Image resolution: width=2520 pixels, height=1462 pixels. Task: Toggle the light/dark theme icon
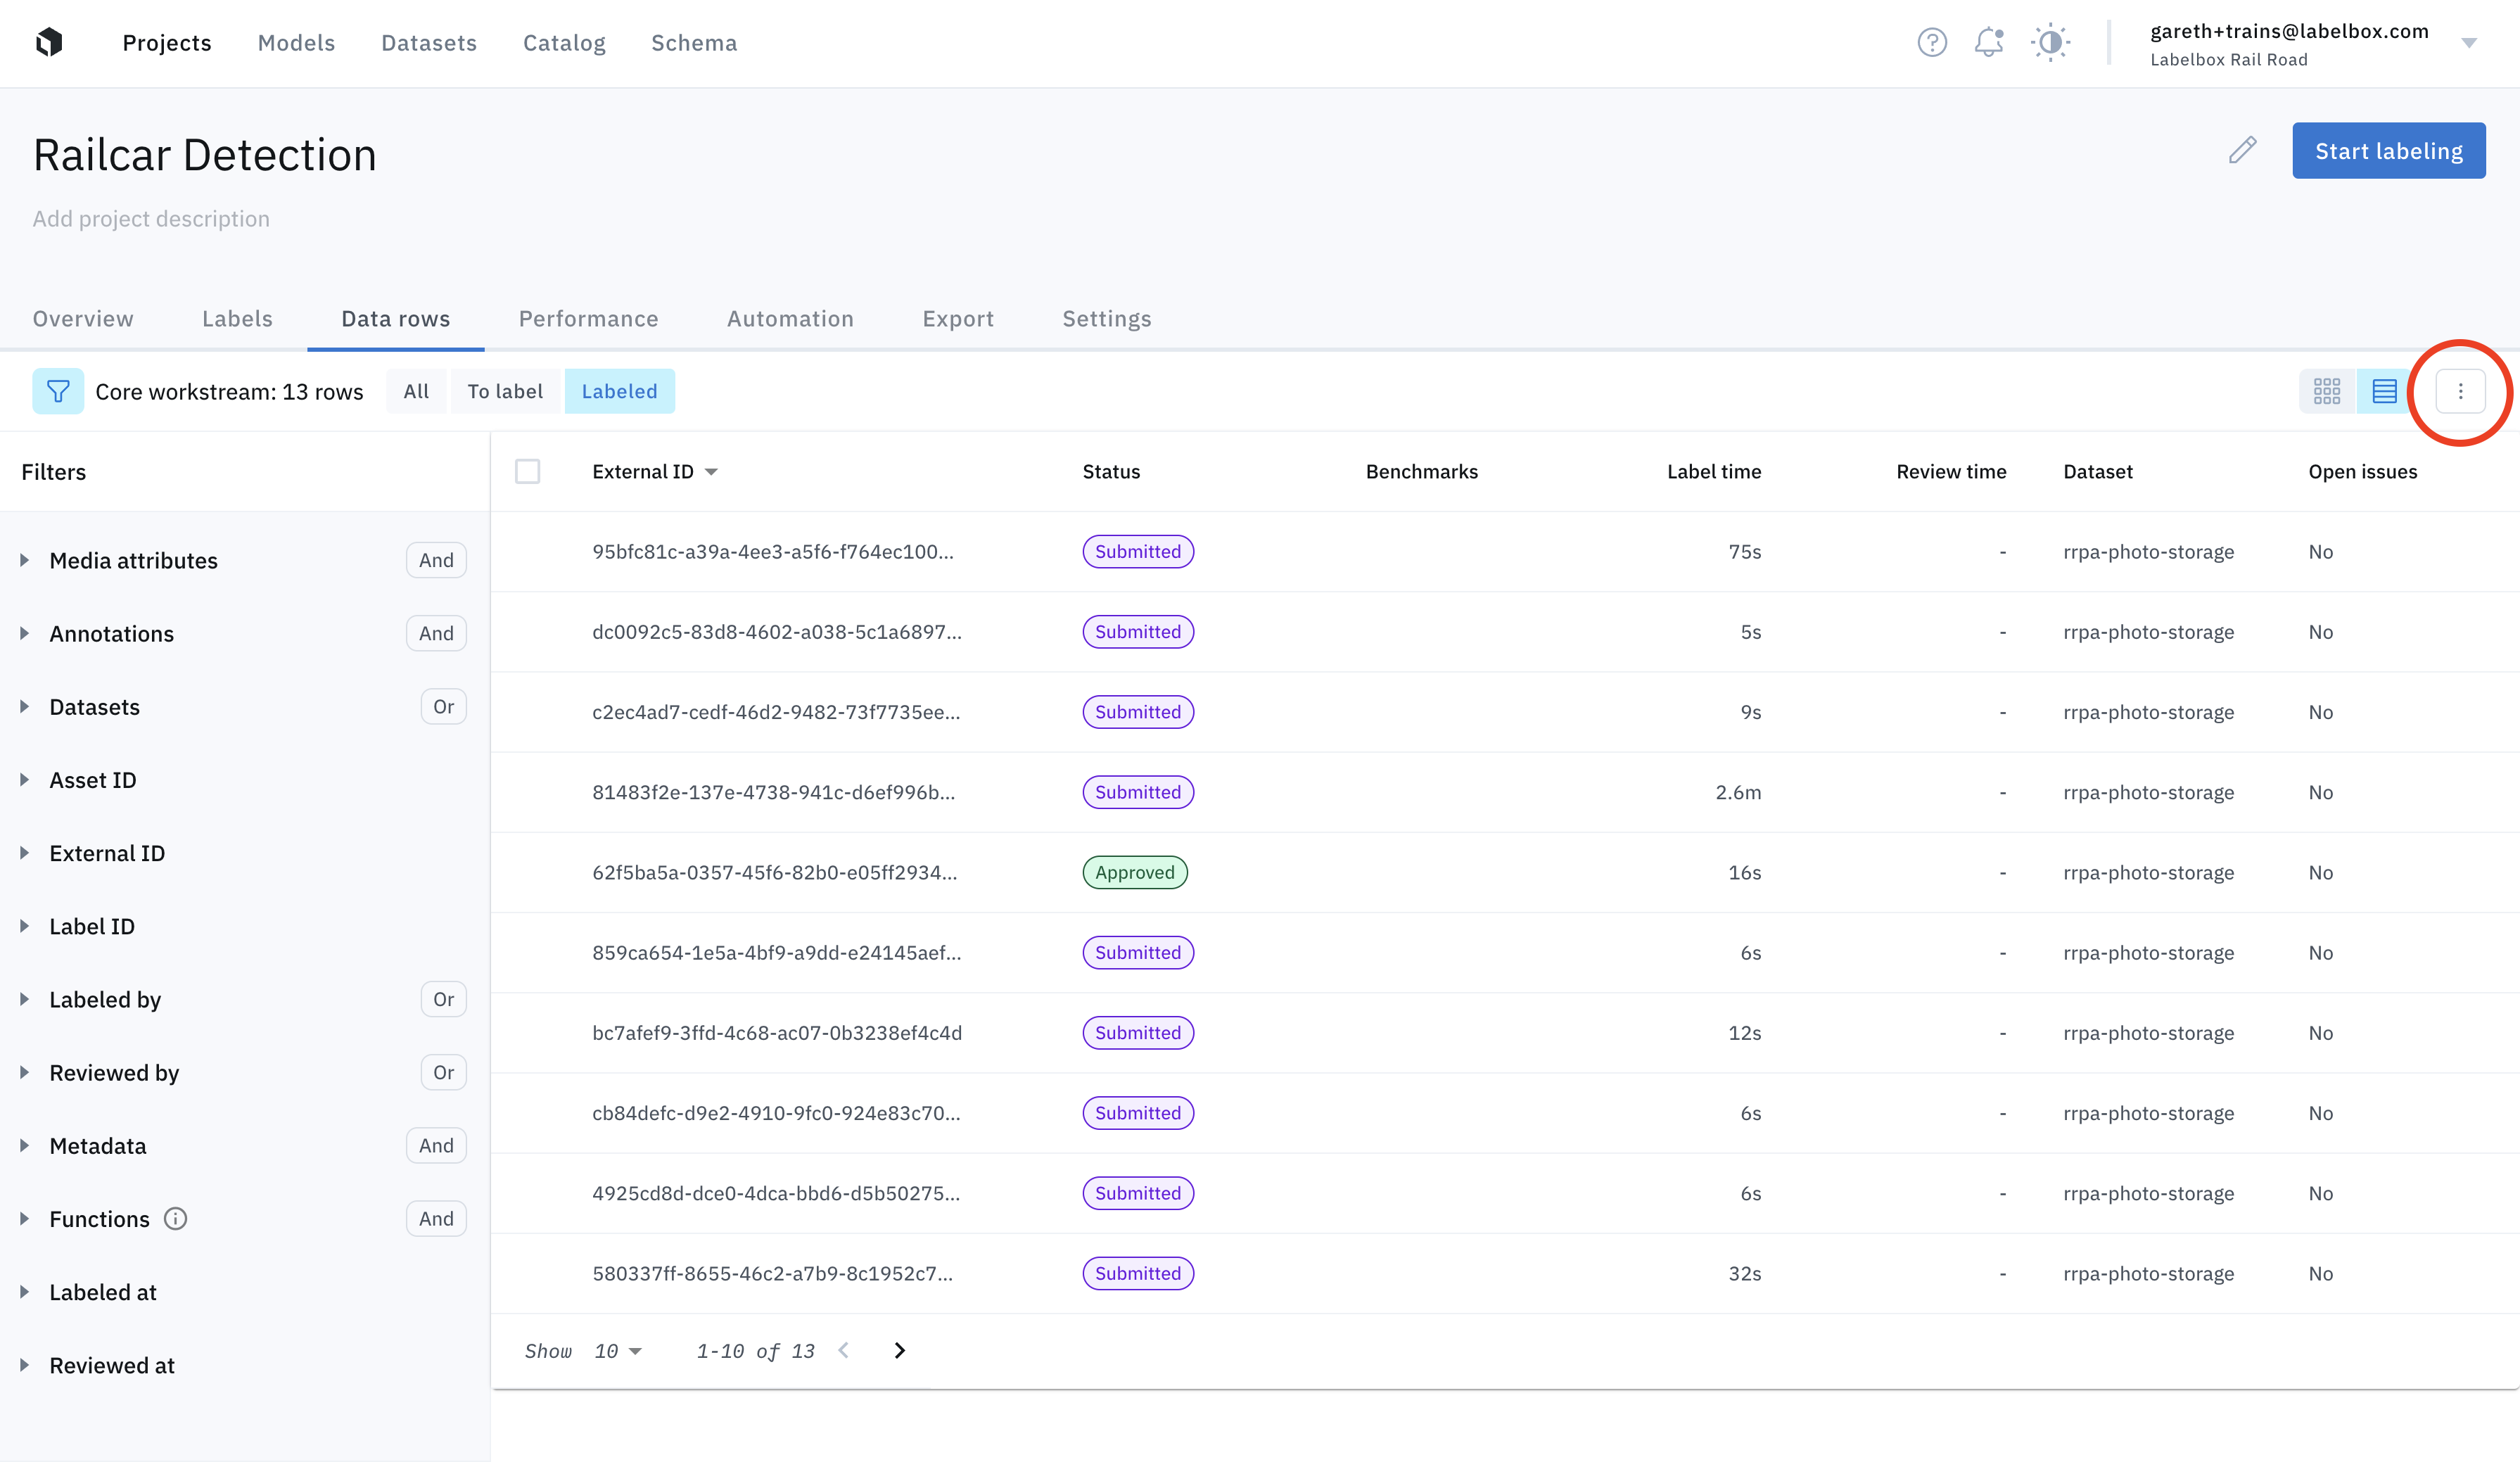2050,42
